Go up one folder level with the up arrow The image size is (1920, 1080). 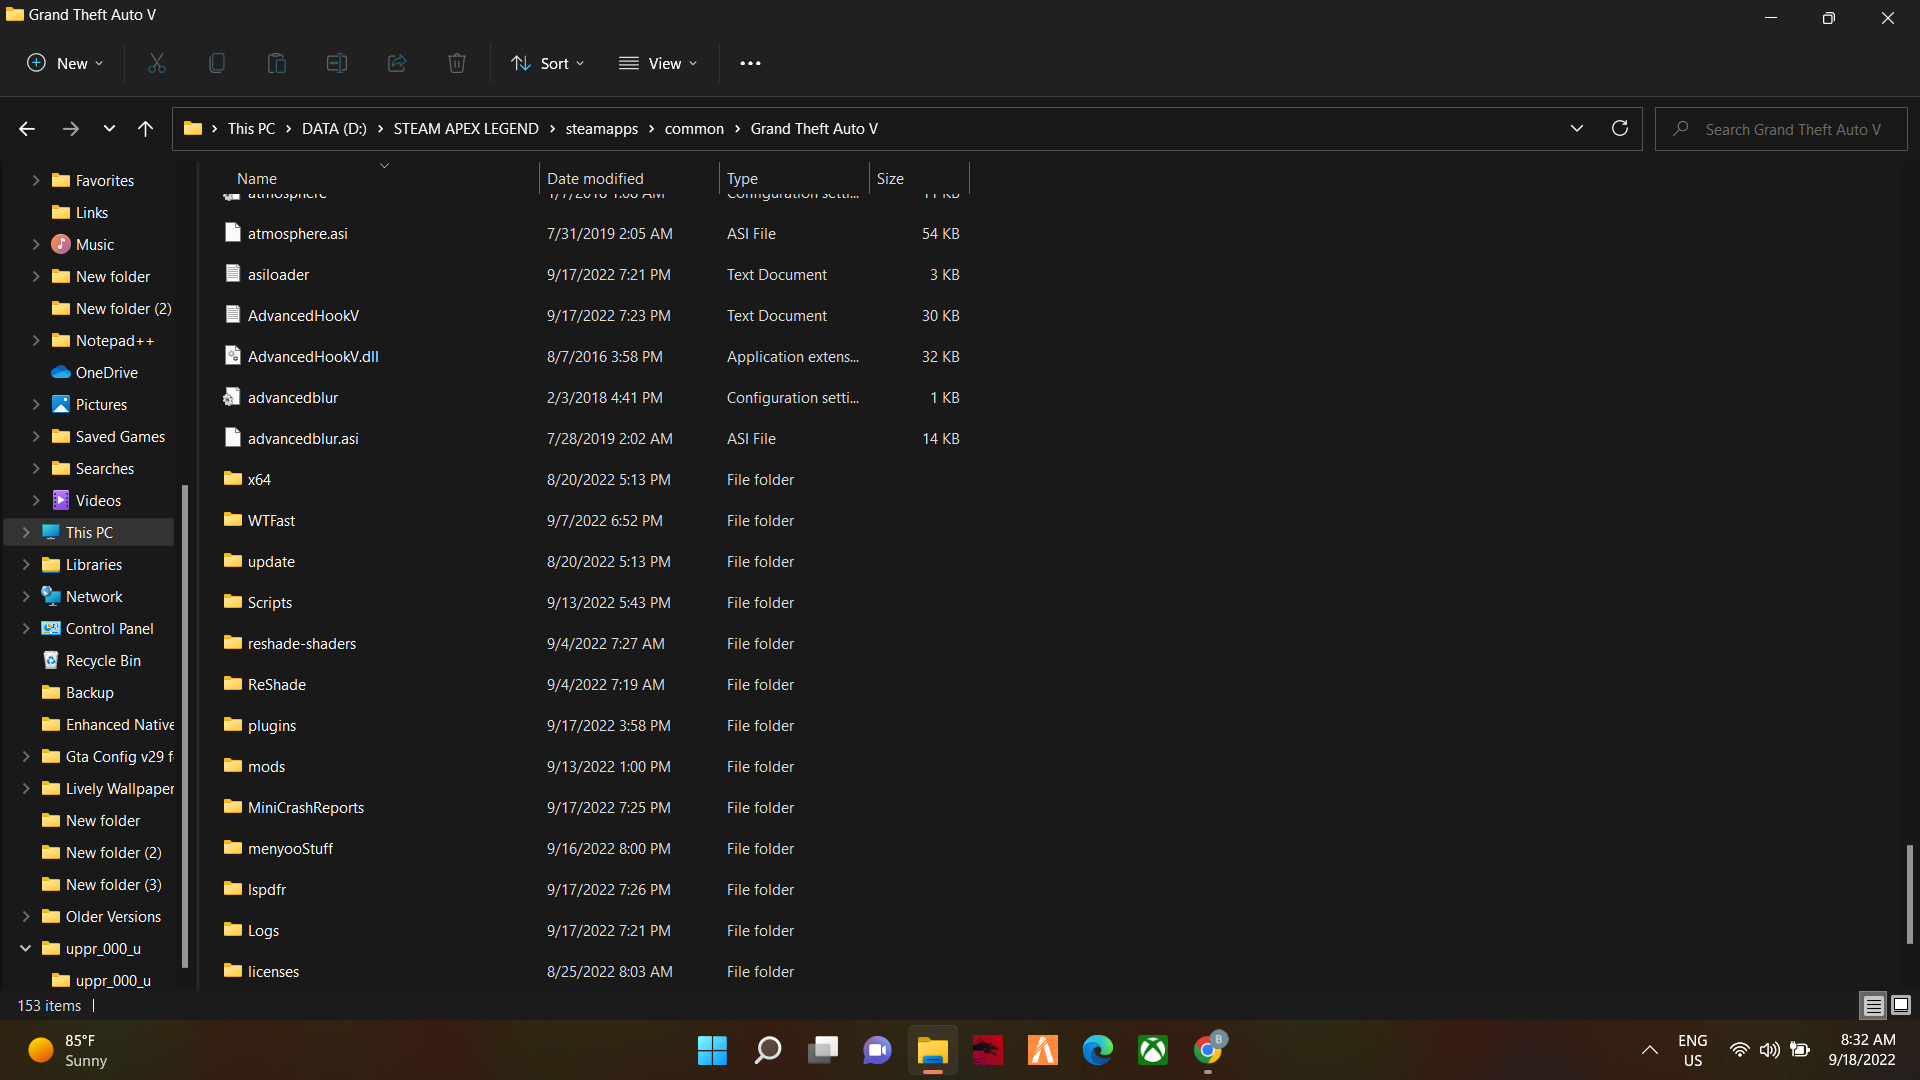pyautogui.click(x=145, y=128)
